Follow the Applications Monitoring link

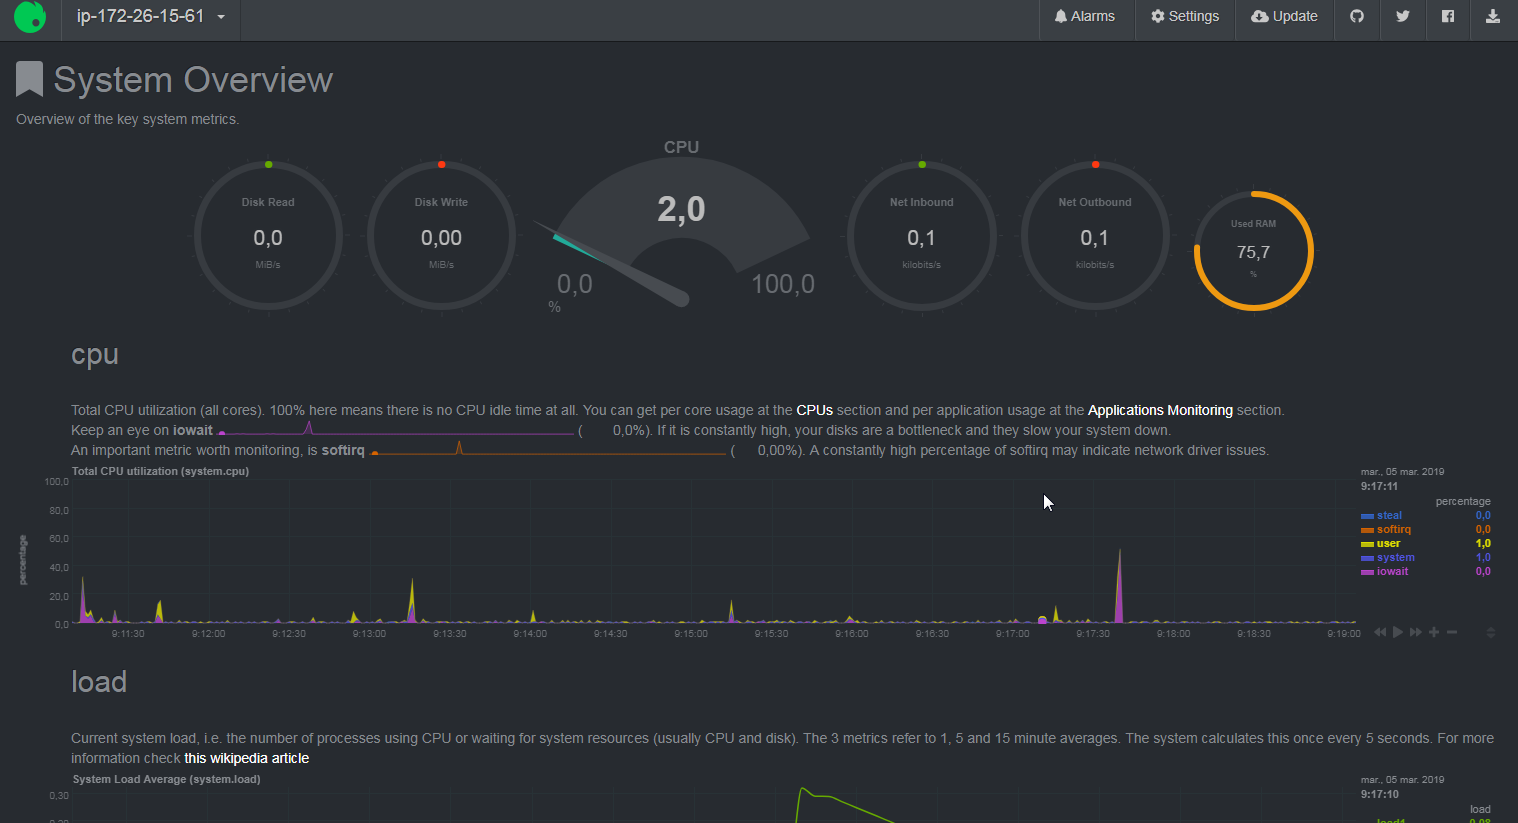pyautogui.click(x=1159, y=410)
